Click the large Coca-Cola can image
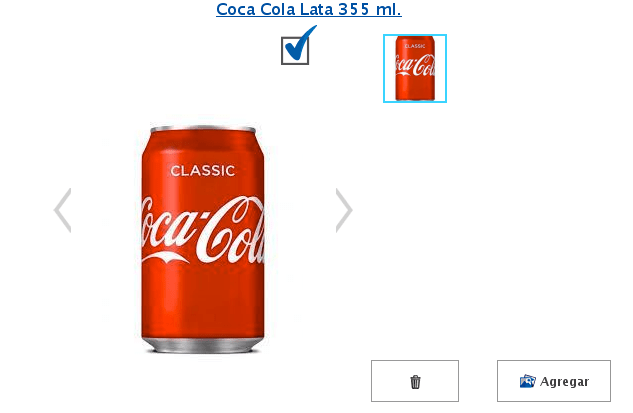The height and width of the screenshot is (413, 633). [x=203, y=239]
